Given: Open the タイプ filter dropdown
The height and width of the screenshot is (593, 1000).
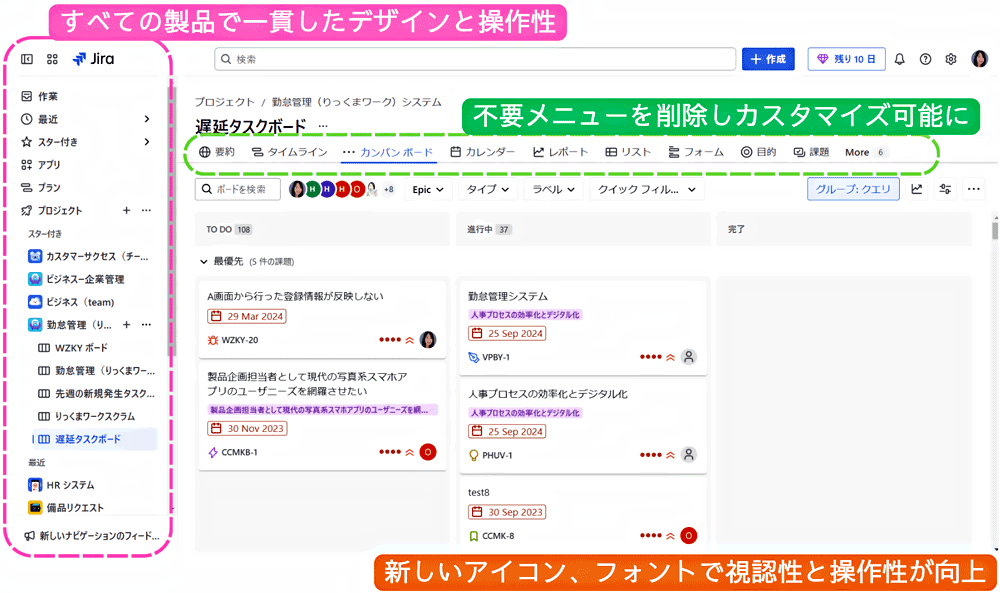Looking at the screenshot, I should click(x=488, y=189).
